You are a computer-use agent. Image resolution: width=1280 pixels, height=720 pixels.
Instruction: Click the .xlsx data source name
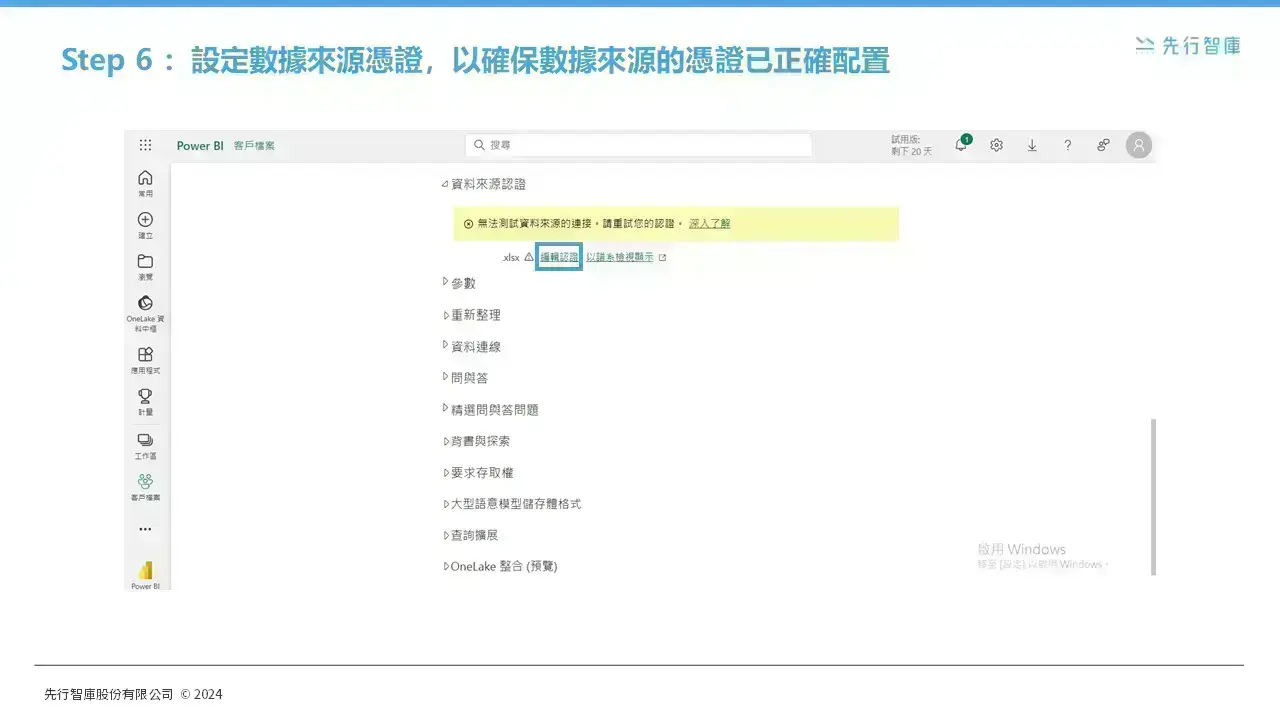pyautogui.click(x=511, y=257)
